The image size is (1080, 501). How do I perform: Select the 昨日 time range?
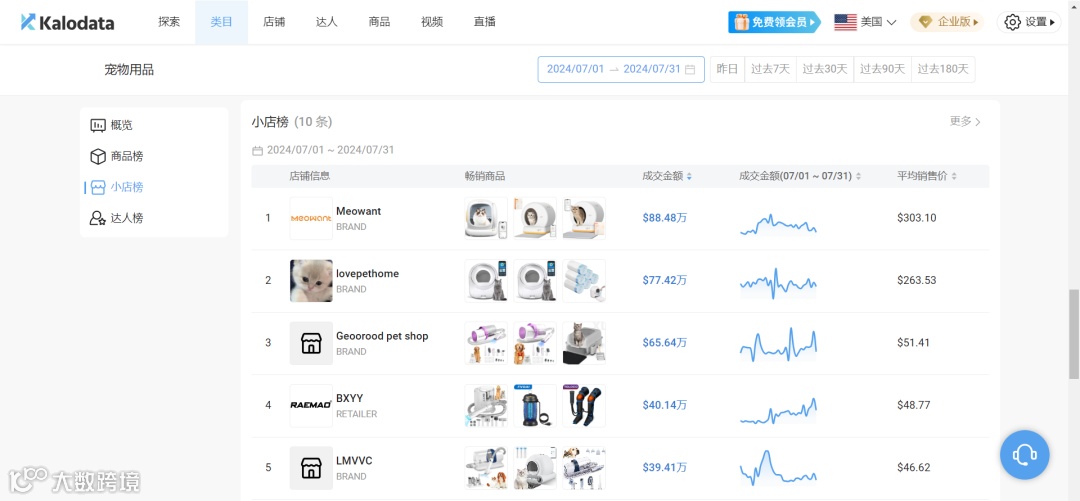(x=727, y=70)
